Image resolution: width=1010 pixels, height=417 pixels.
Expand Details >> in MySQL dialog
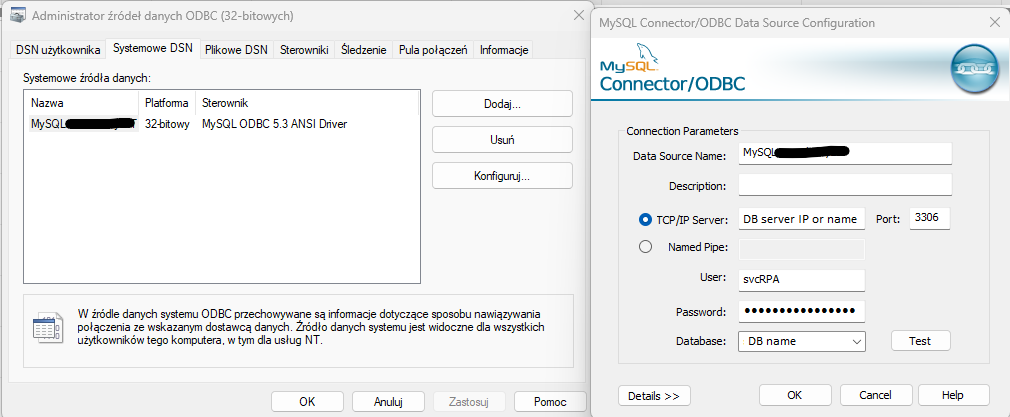click(x=654, y=396)
